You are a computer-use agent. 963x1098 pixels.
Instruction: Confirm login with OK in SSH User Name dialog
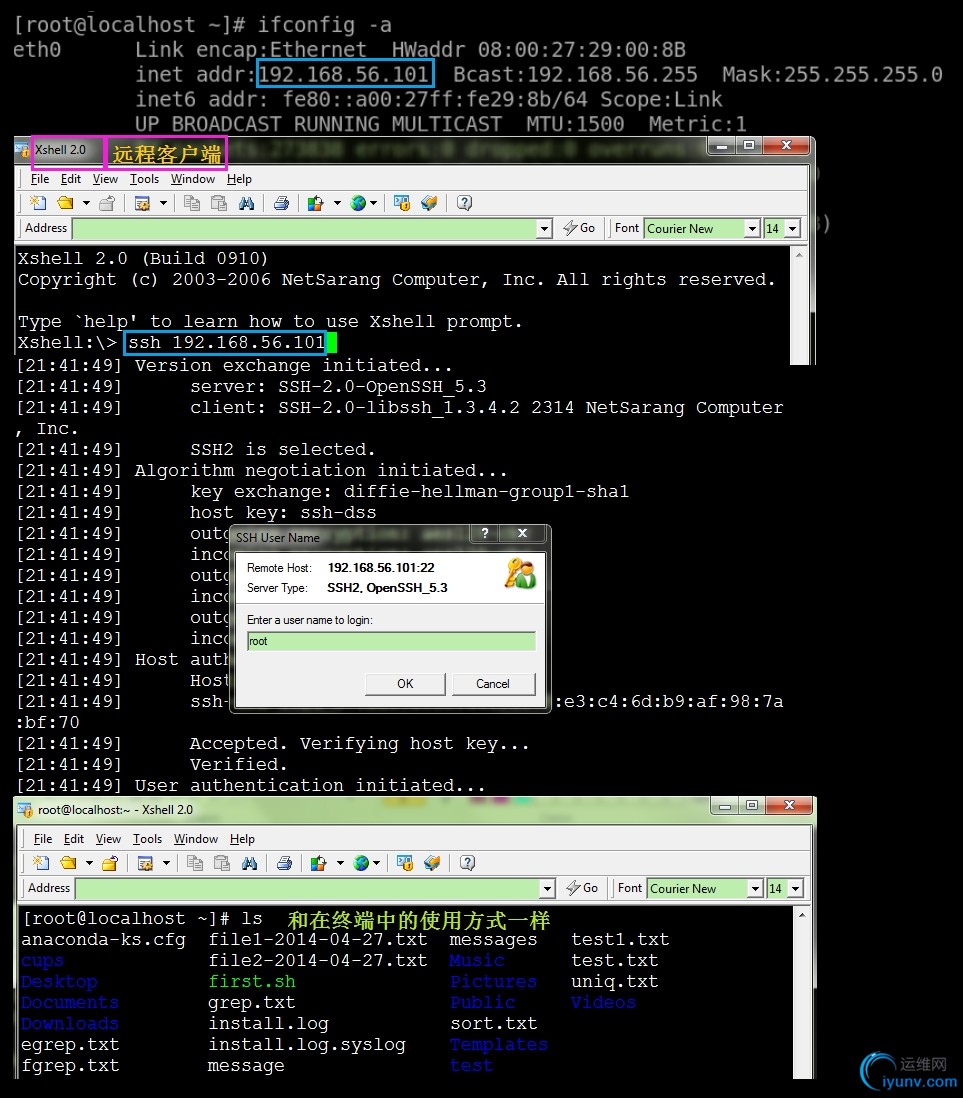(405, 683)
